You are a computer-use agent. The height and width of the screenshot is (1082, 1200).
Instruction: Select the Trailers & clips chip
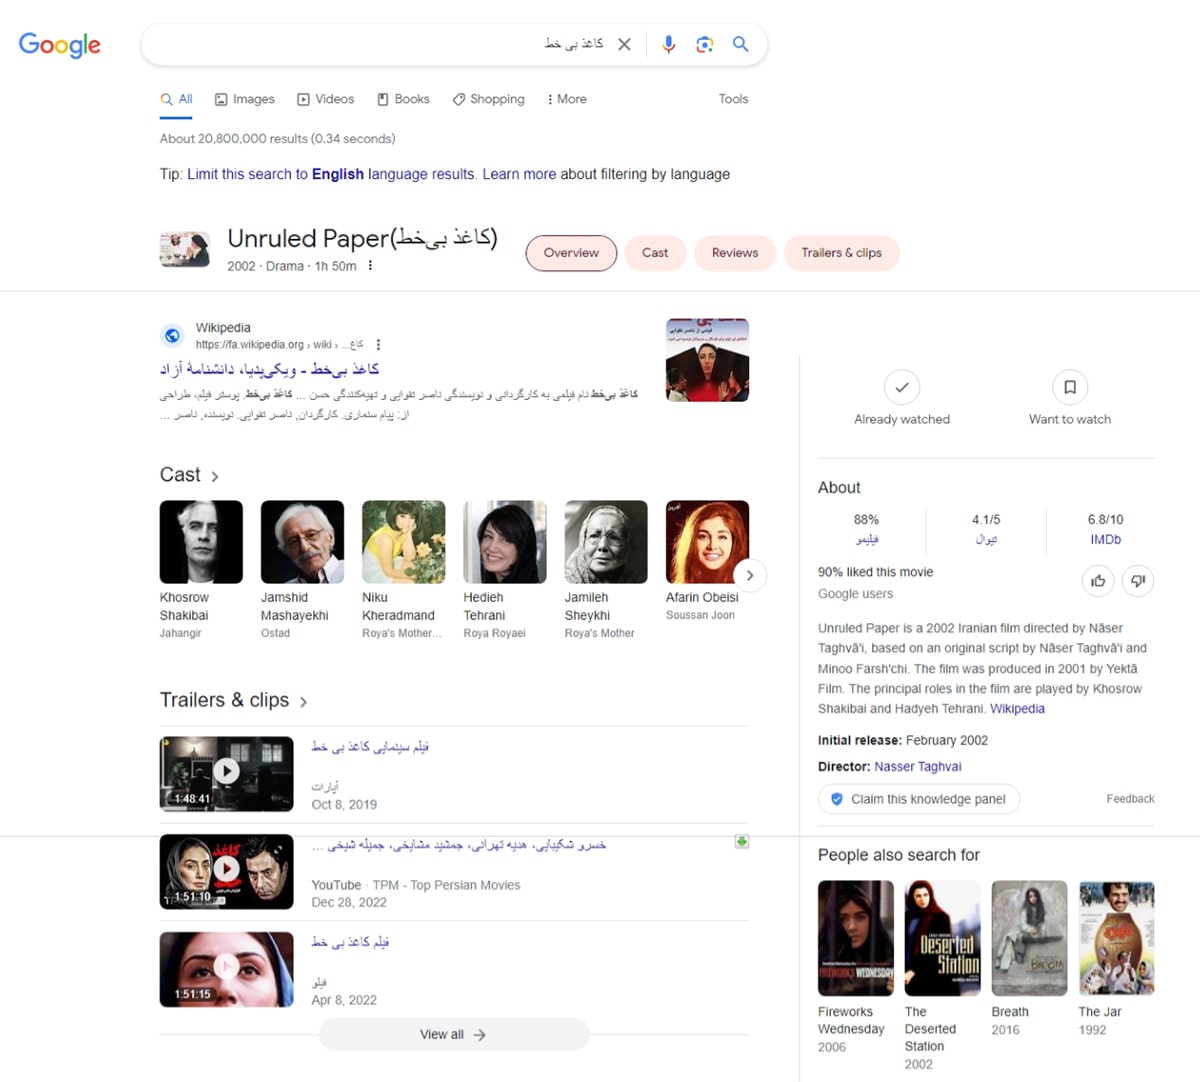tap(841, 253)
